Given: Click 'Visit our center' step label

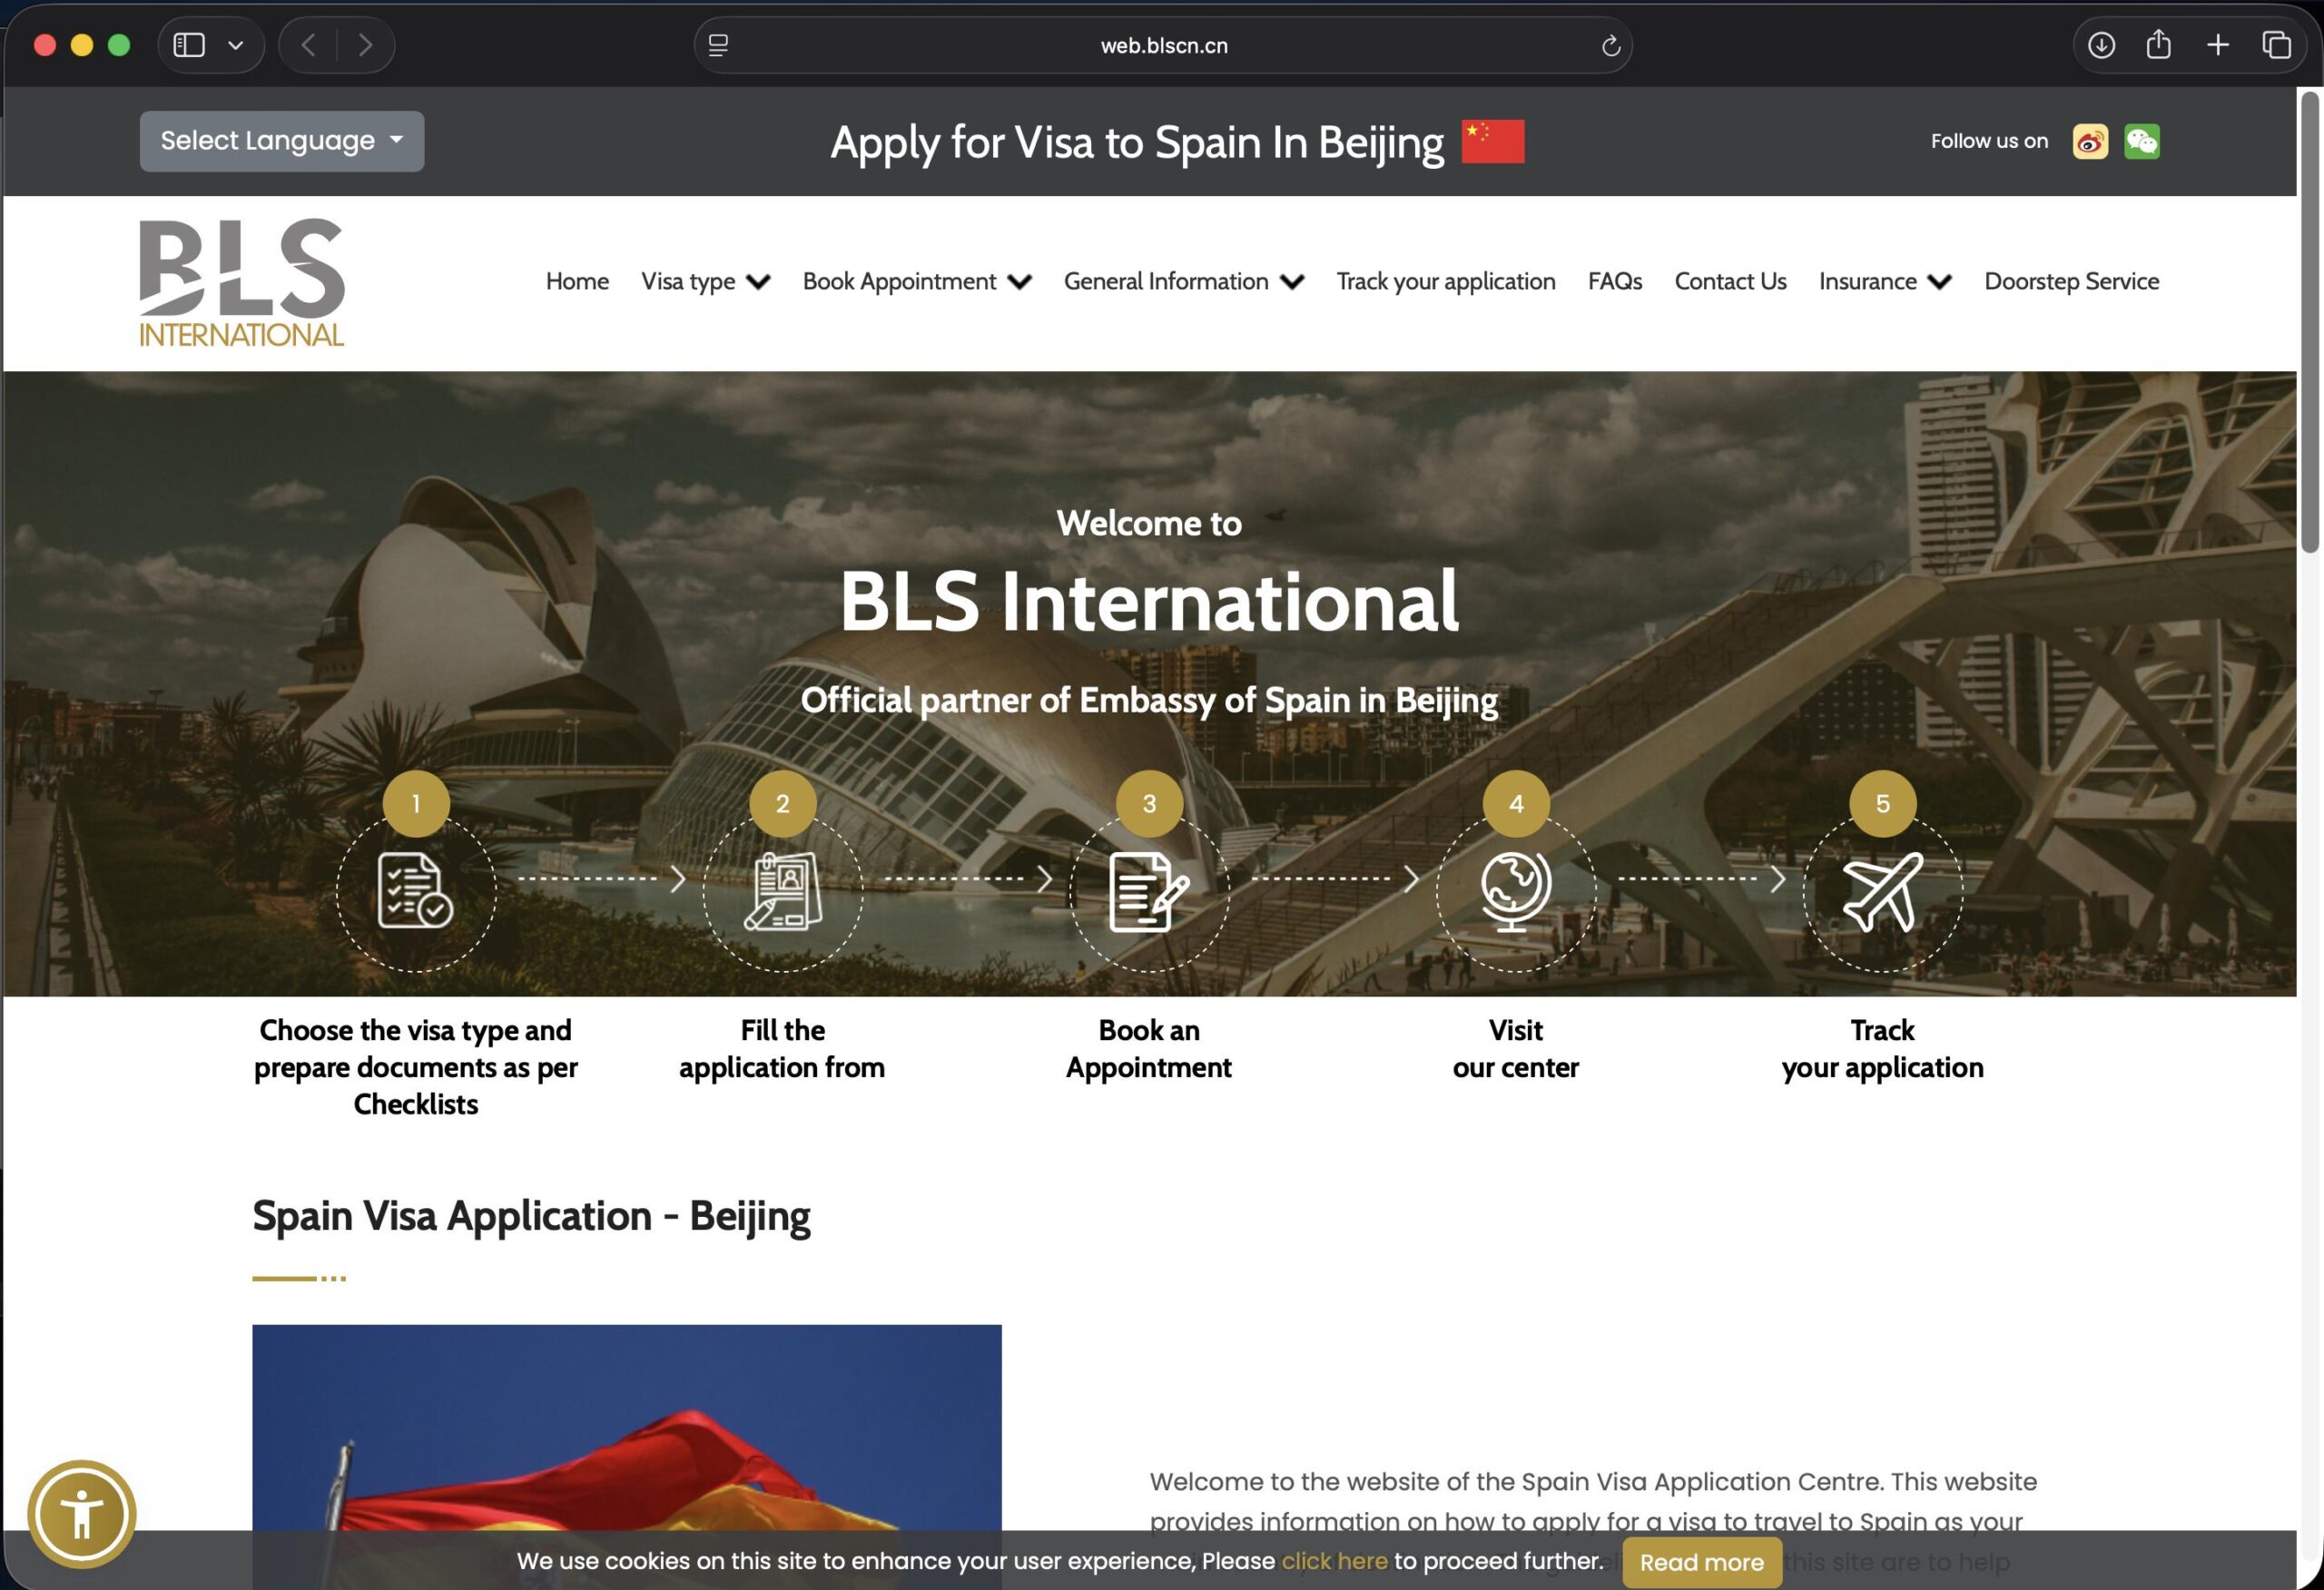Looking at the screenshot, I should coord(1516,1049).
